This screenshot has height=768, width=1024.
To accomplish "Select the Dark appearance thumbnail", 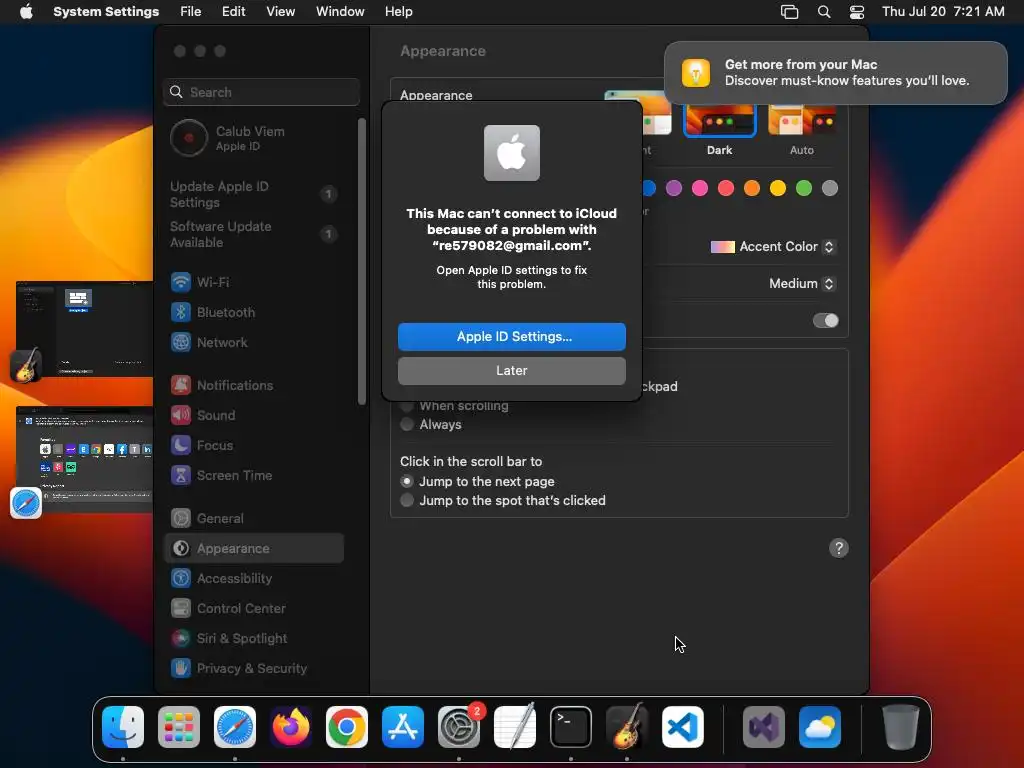I will pyautogui.click(x=720, y=120).
